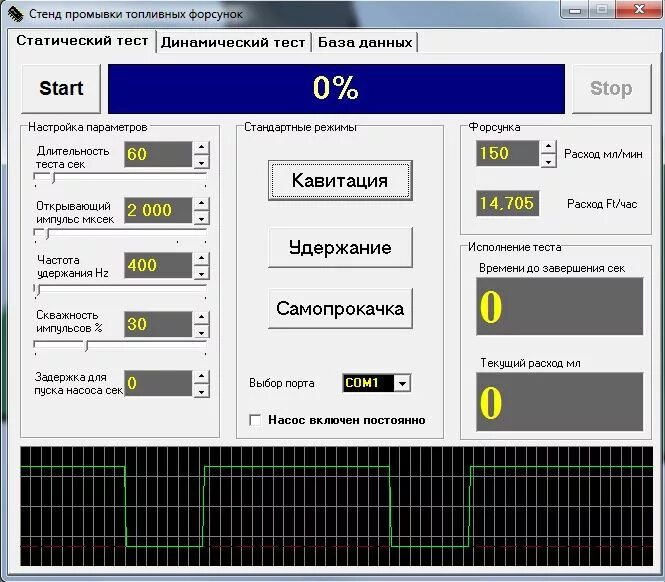Click the Времени до завершения display

click(560, 306)
